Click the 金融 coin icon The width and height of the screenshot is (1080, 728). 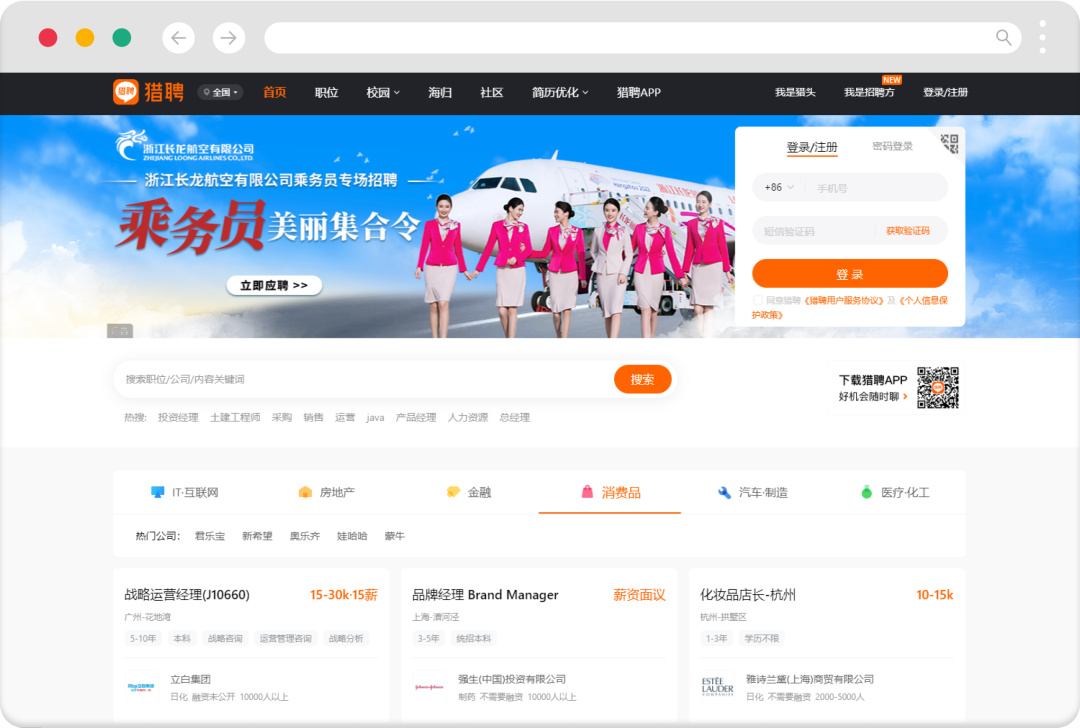pos(453,492)
